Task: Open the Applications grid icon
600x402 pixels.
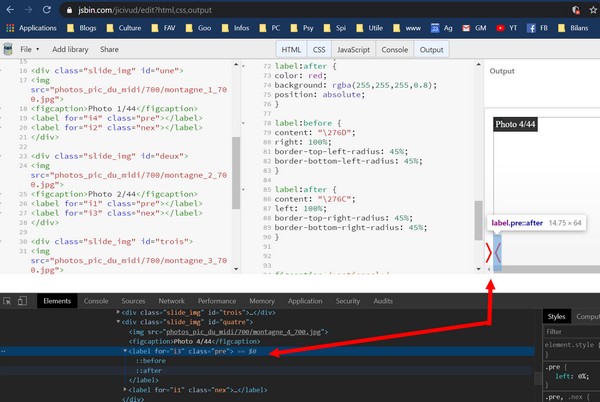Action: [x=10, y=28]
